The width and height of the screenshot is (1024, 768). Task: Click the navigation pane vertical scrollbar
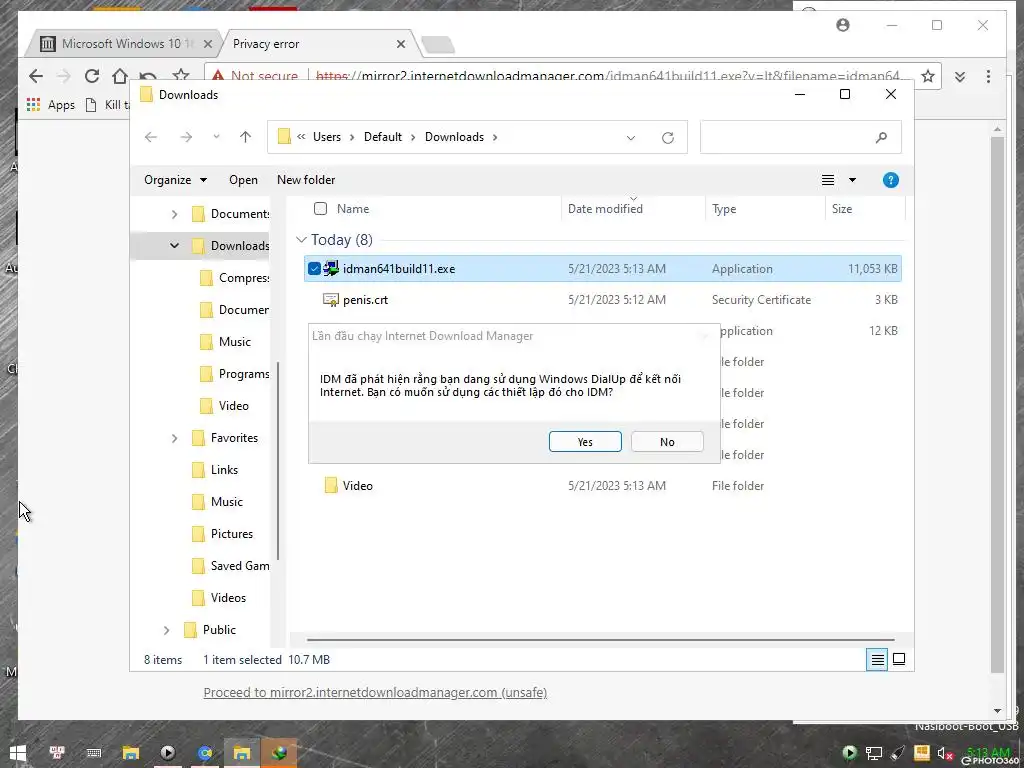coord(278,460)
